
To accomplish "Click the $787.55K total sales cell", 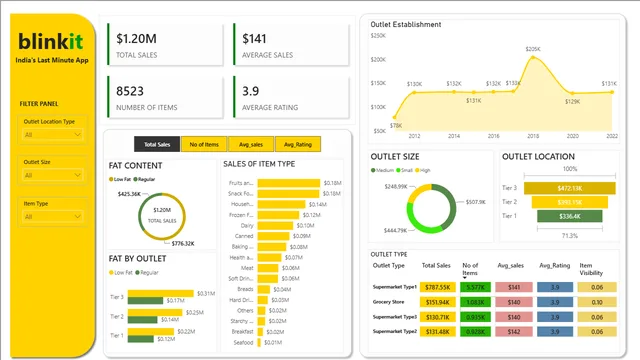I will tap(438, 287).
